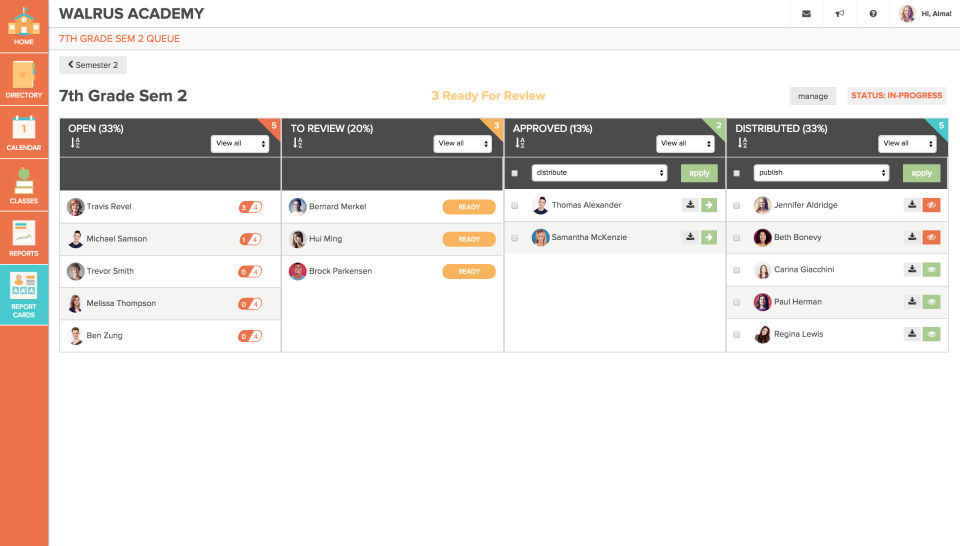The height and width of the screenshot is (546, 960).
Task: Tick Regina Lewis's checkbox
Action: click(x=737, y=334)
